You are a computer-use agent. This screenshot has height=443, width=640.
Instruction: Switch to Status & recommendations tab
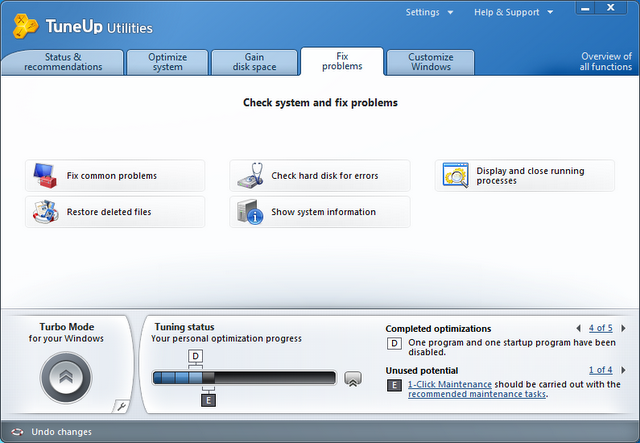click(62, 62)
